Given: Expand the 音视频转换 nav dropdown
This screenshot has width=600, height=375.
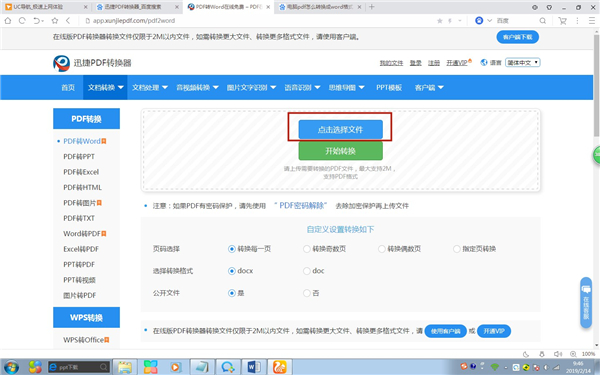Looking at the screenshot, I should coord(197,88).
